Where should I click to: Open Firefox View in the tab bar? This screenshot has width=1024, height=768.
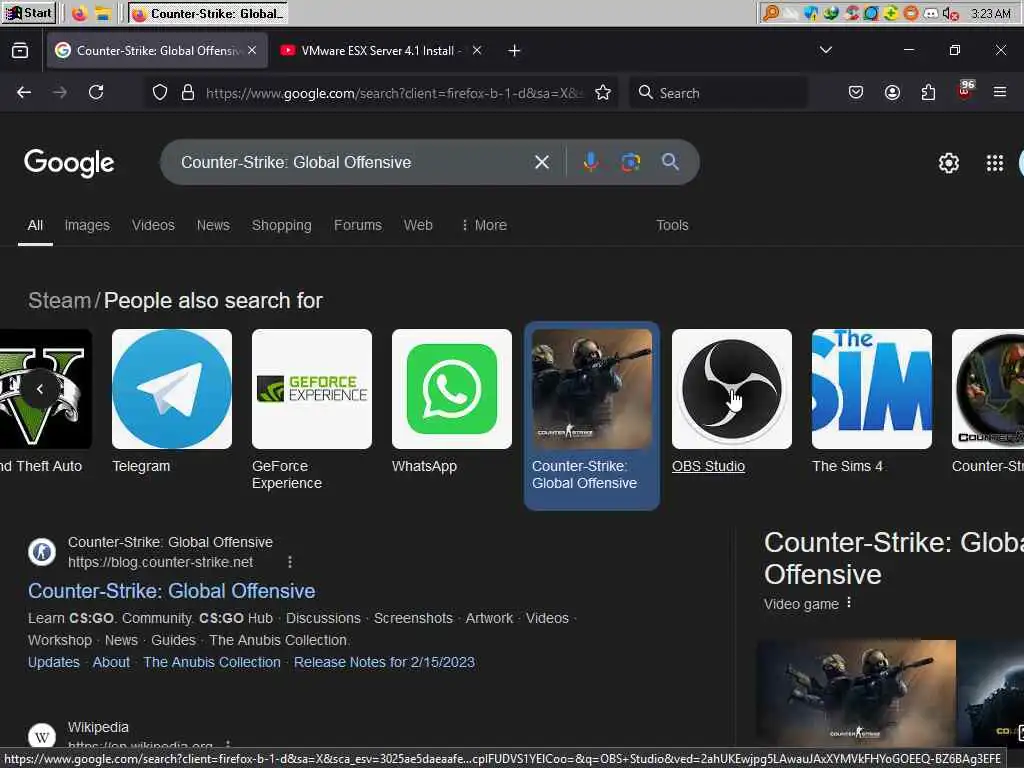20,50
